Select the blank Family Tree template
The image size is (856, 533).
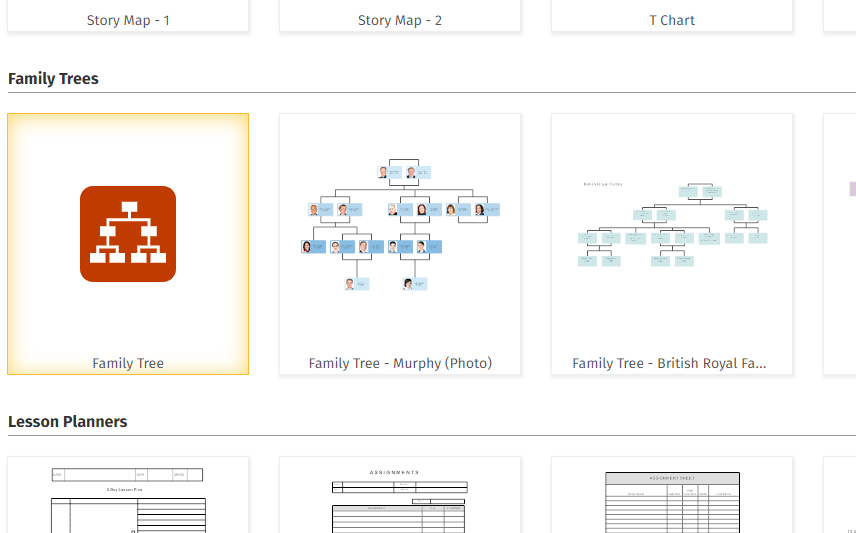pyautogui.click(x=128, y=244)
